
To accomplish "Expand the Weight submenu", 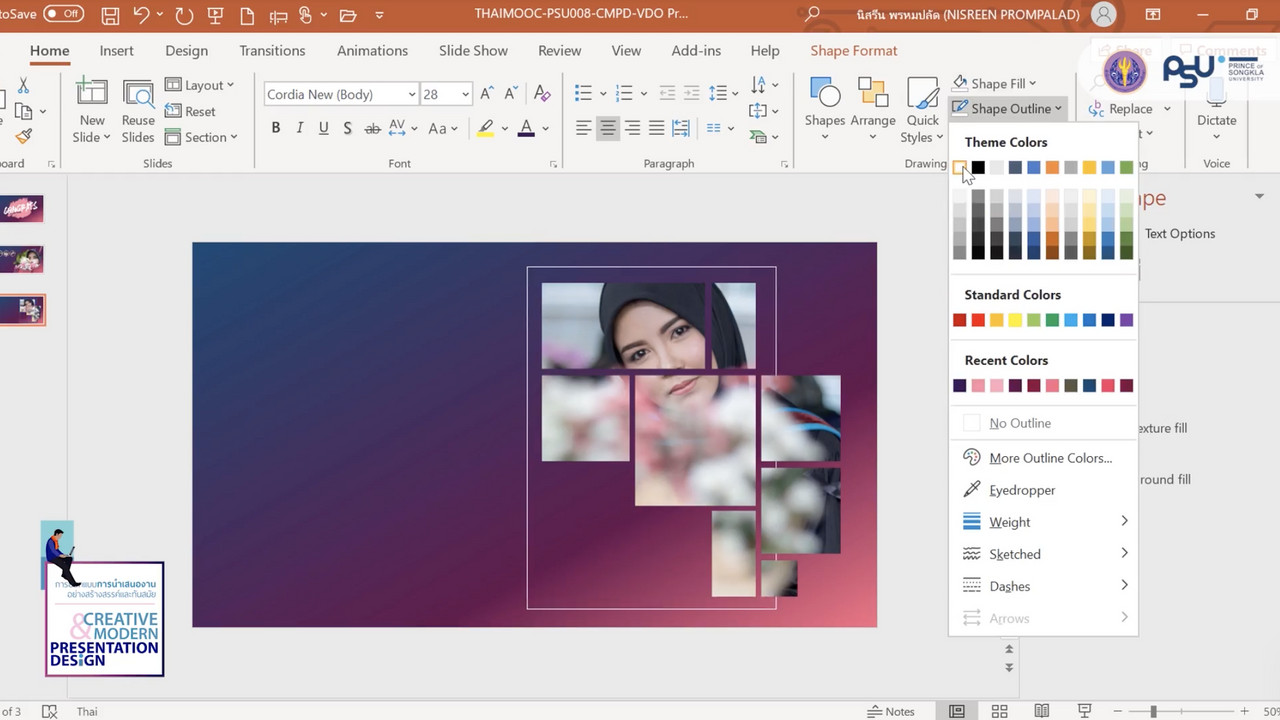I will [x=1043, y=522].
